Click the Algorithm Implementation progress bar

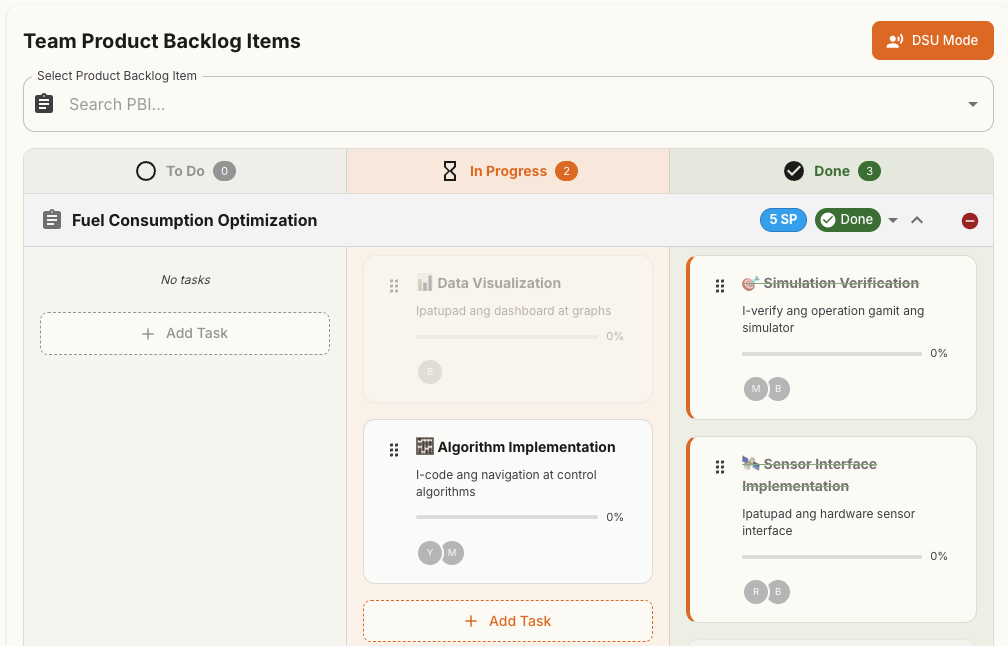(x=506, y=517)
